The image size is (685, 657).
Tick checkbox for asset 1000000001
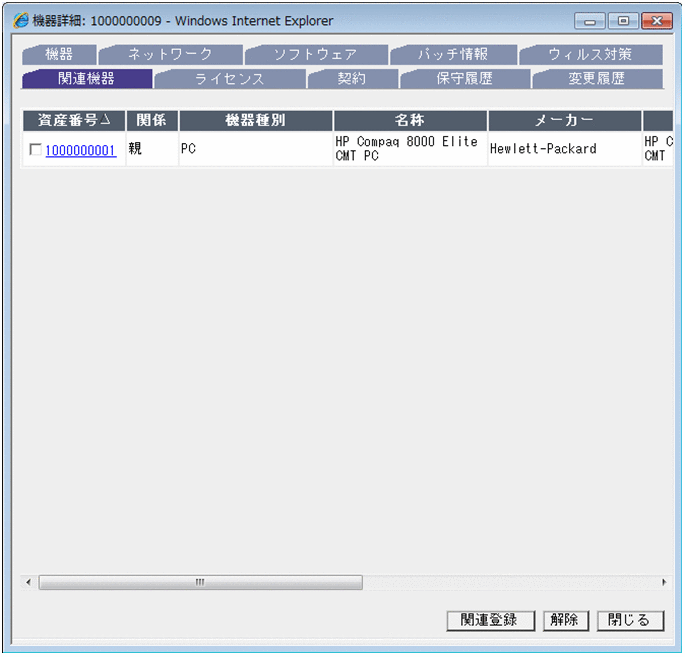[x=35, y=150]
